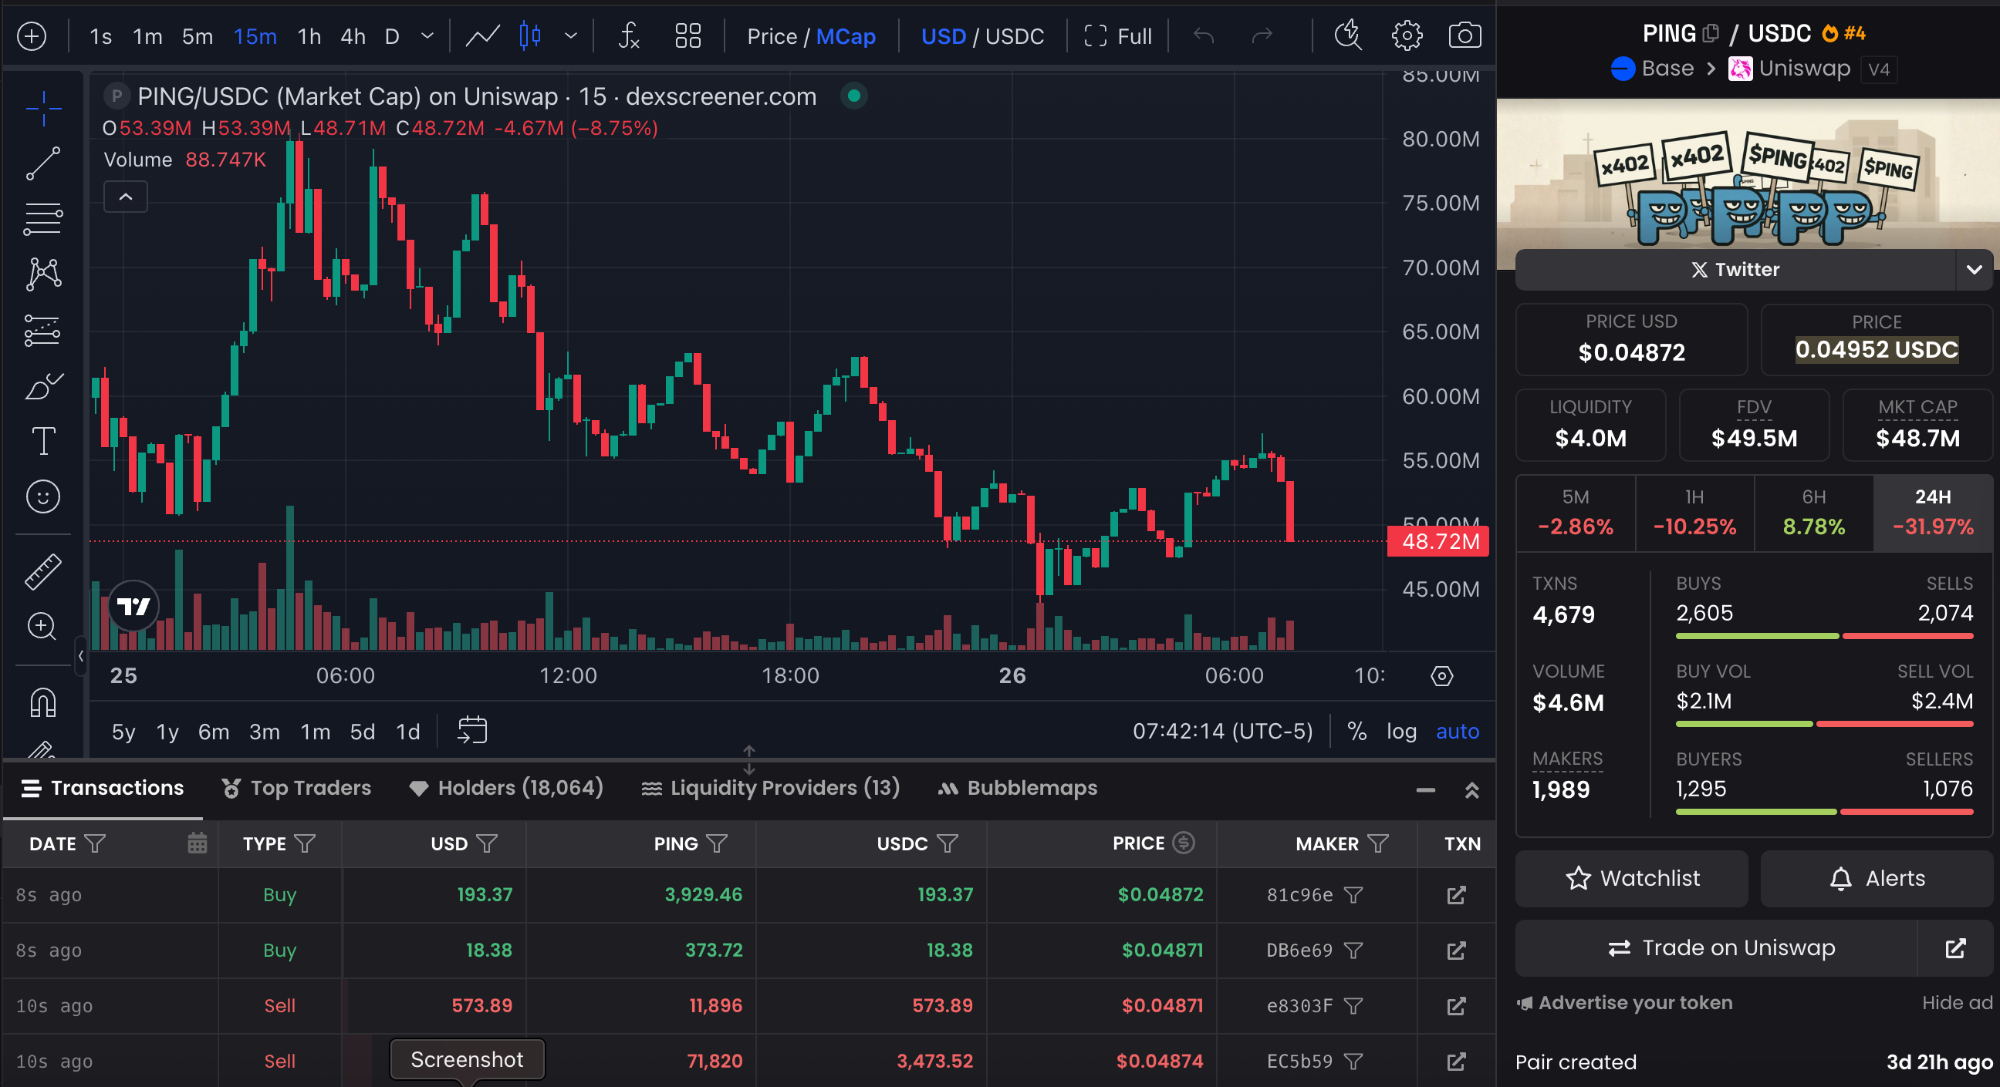The width and height of the screenshot is (2000, 1087).
Task: Open the indicators fx button
Action: point(628,36)
